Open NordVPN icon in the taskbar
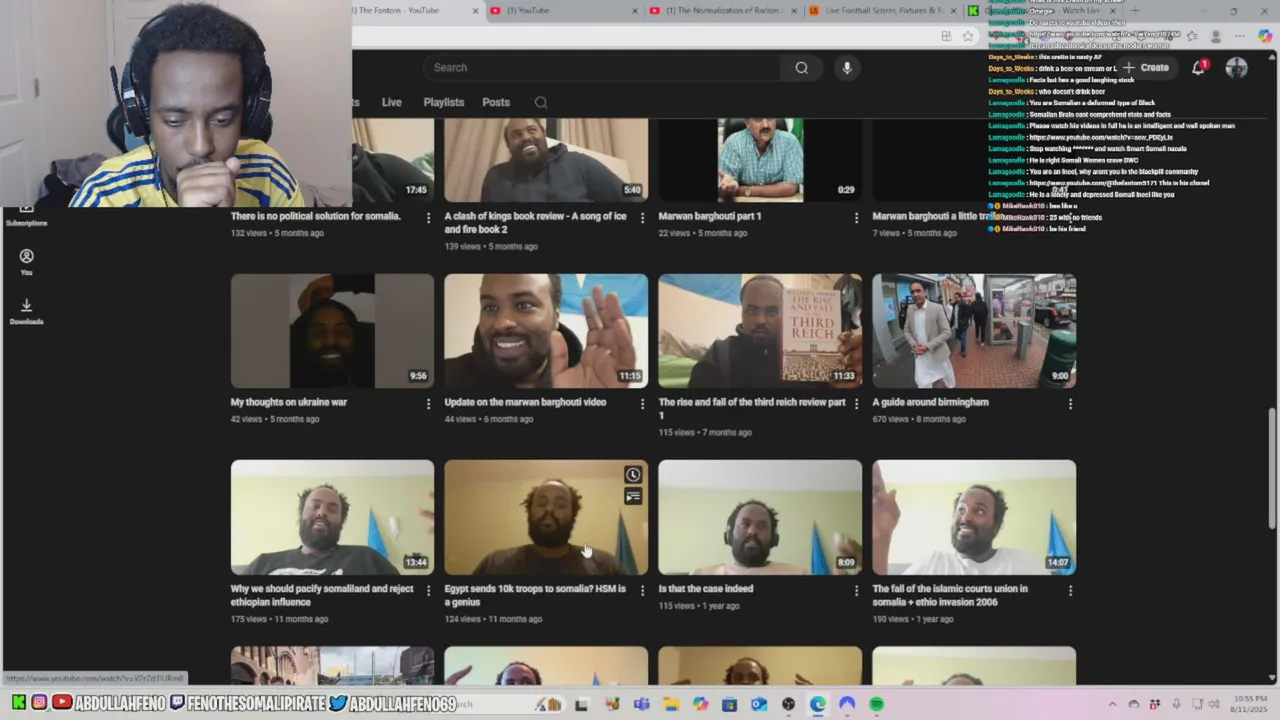 coord(848,704)
